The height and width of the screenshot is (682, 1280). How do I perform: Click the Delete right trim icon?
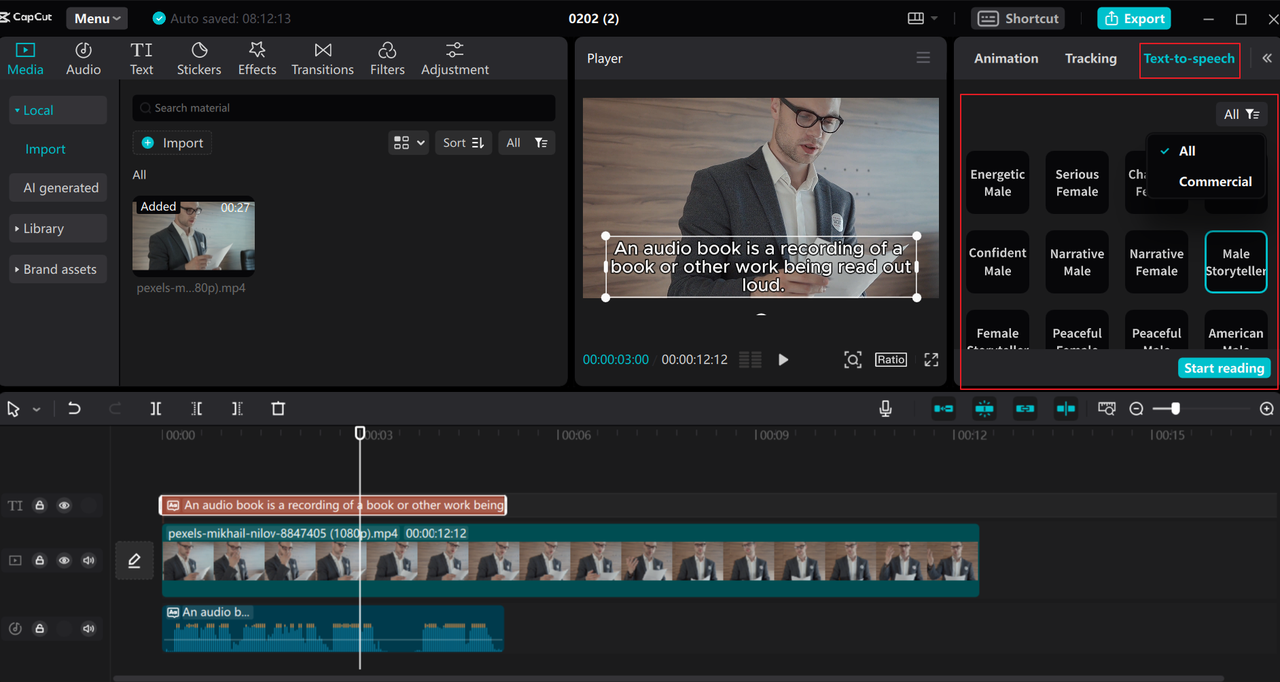(x=237, y=408)
